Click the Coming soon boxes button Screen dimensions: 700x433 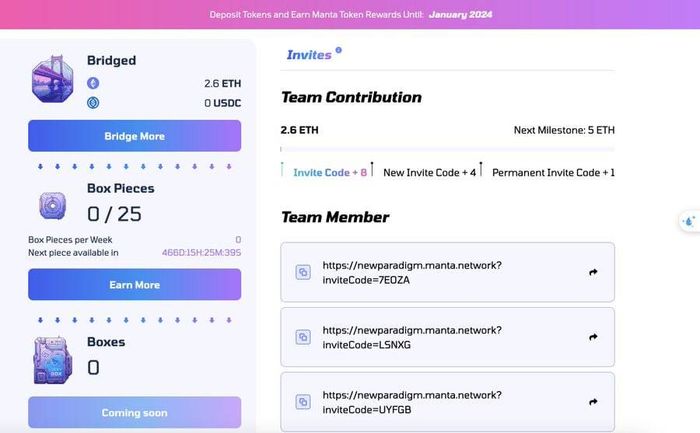134,412
